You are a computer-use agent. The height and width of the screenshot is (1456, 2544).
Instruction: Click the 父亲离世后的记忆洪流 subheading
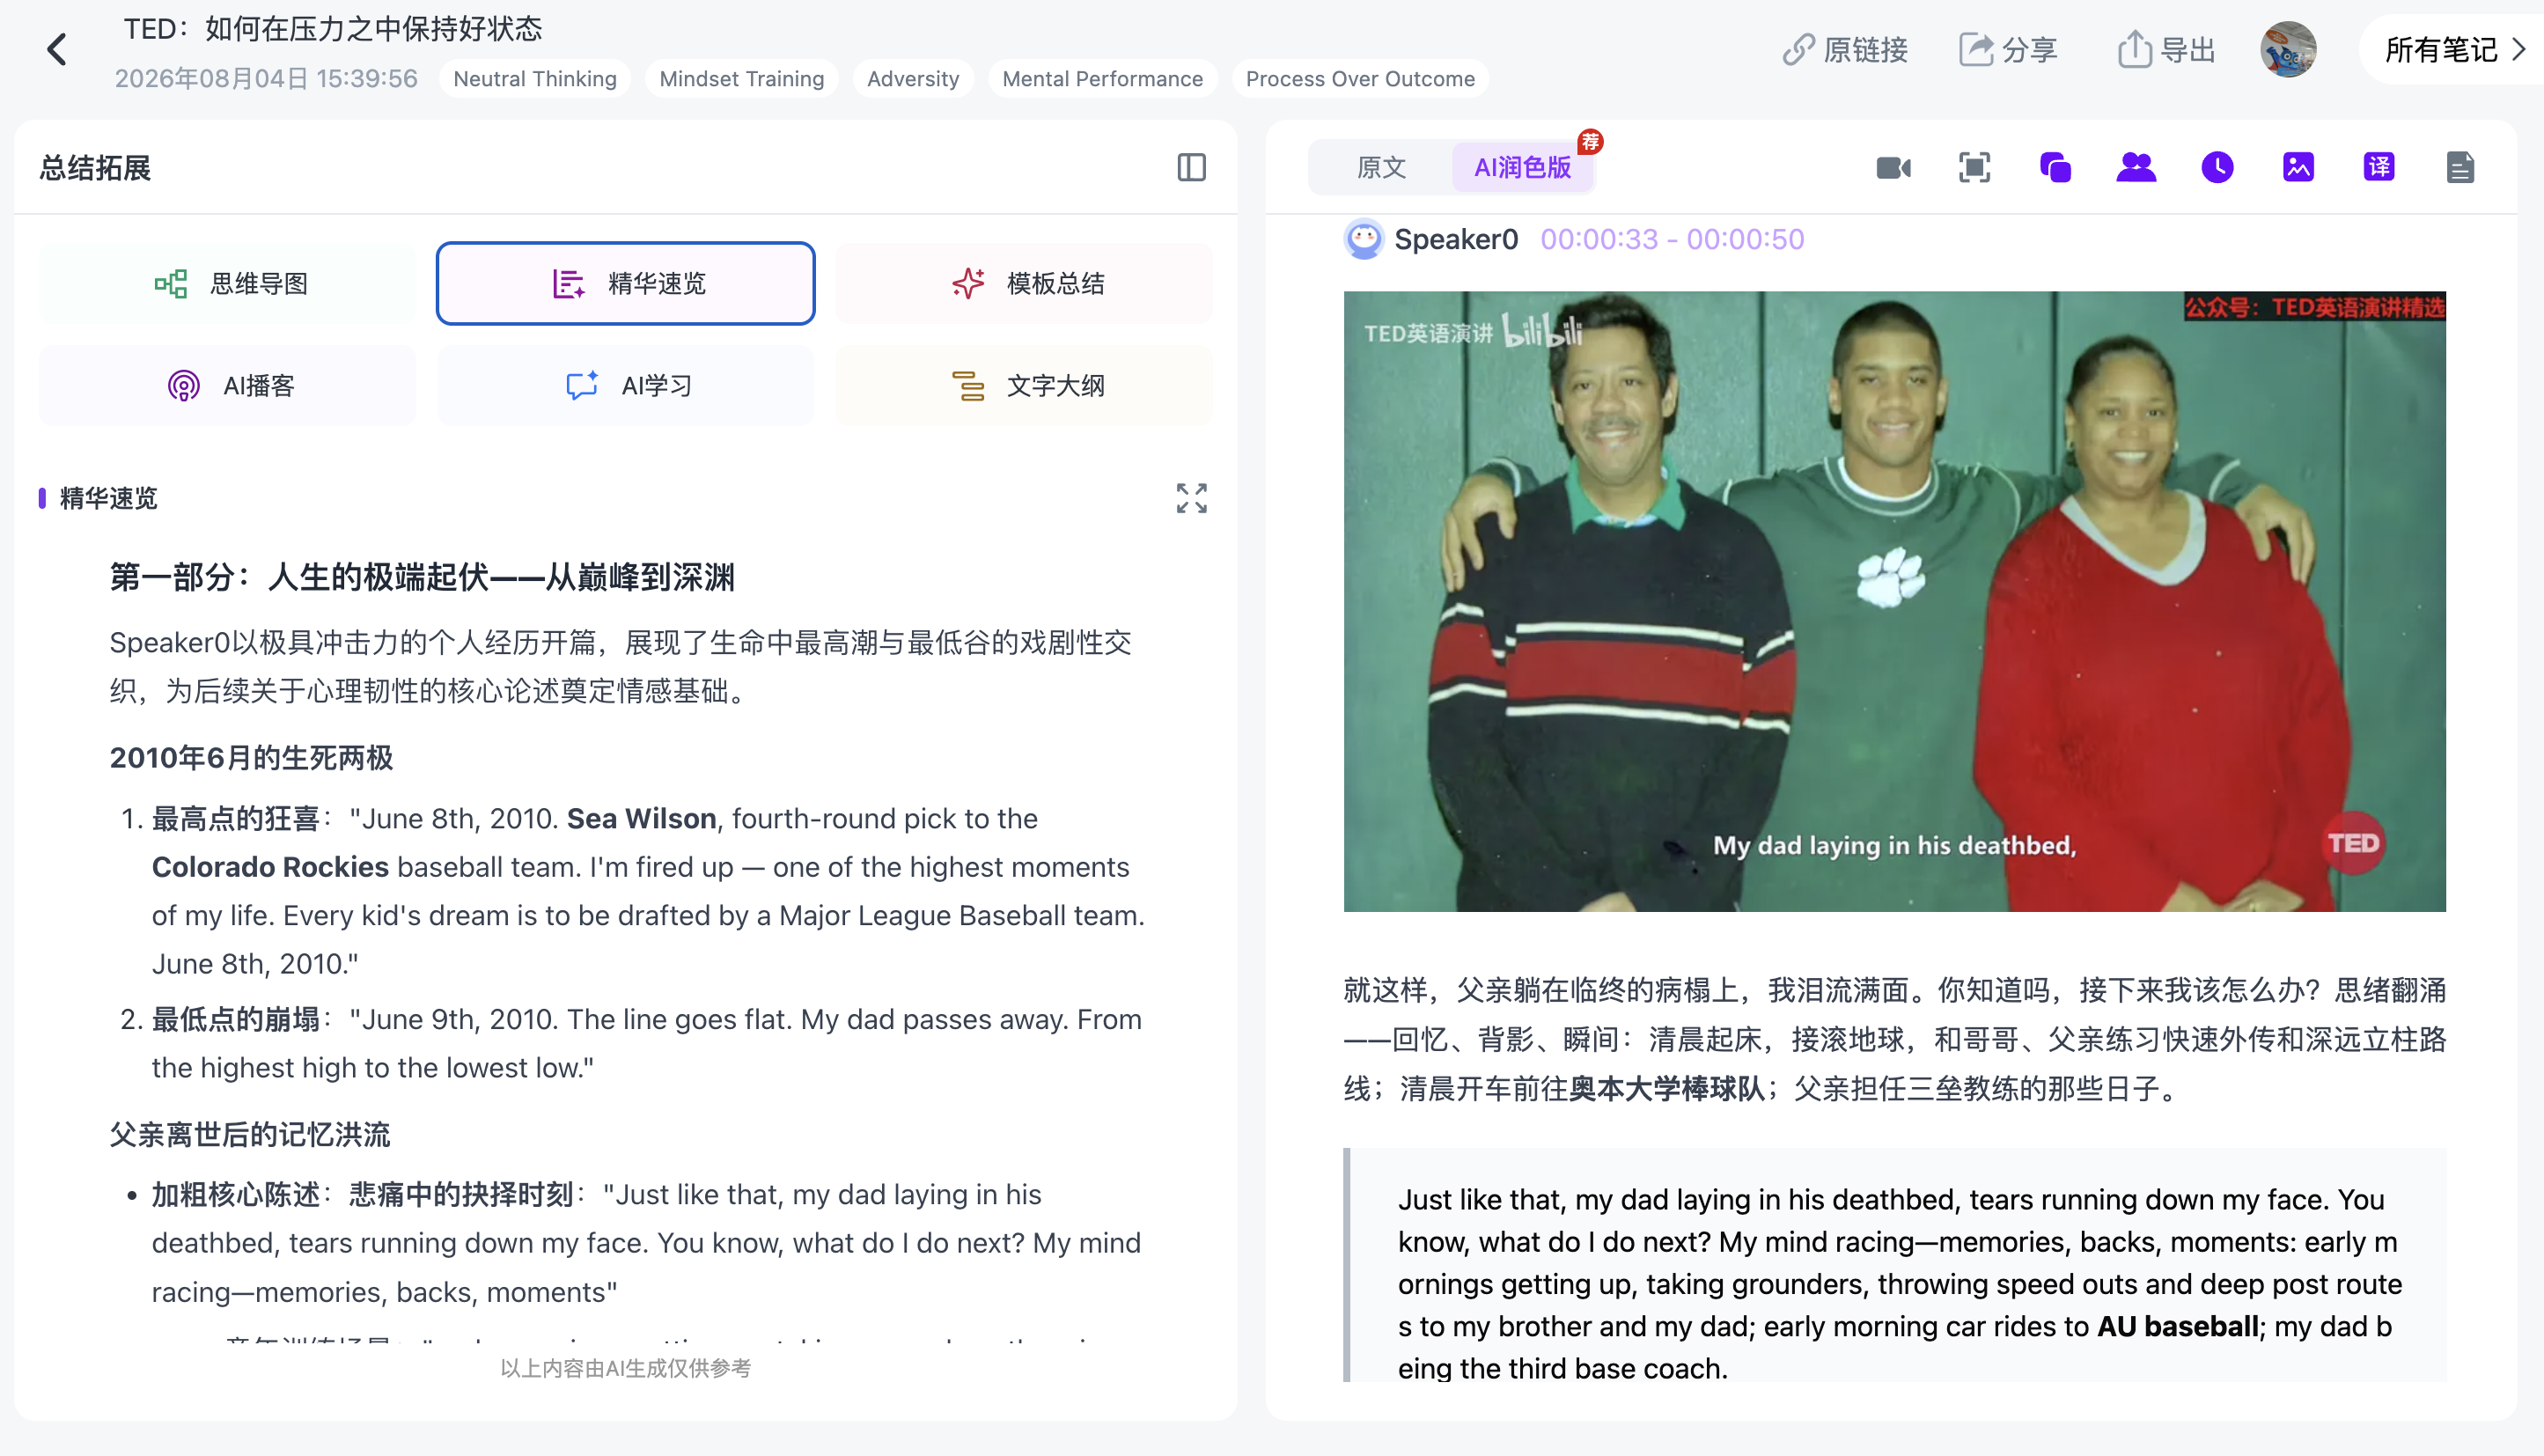click(250, 1134)
